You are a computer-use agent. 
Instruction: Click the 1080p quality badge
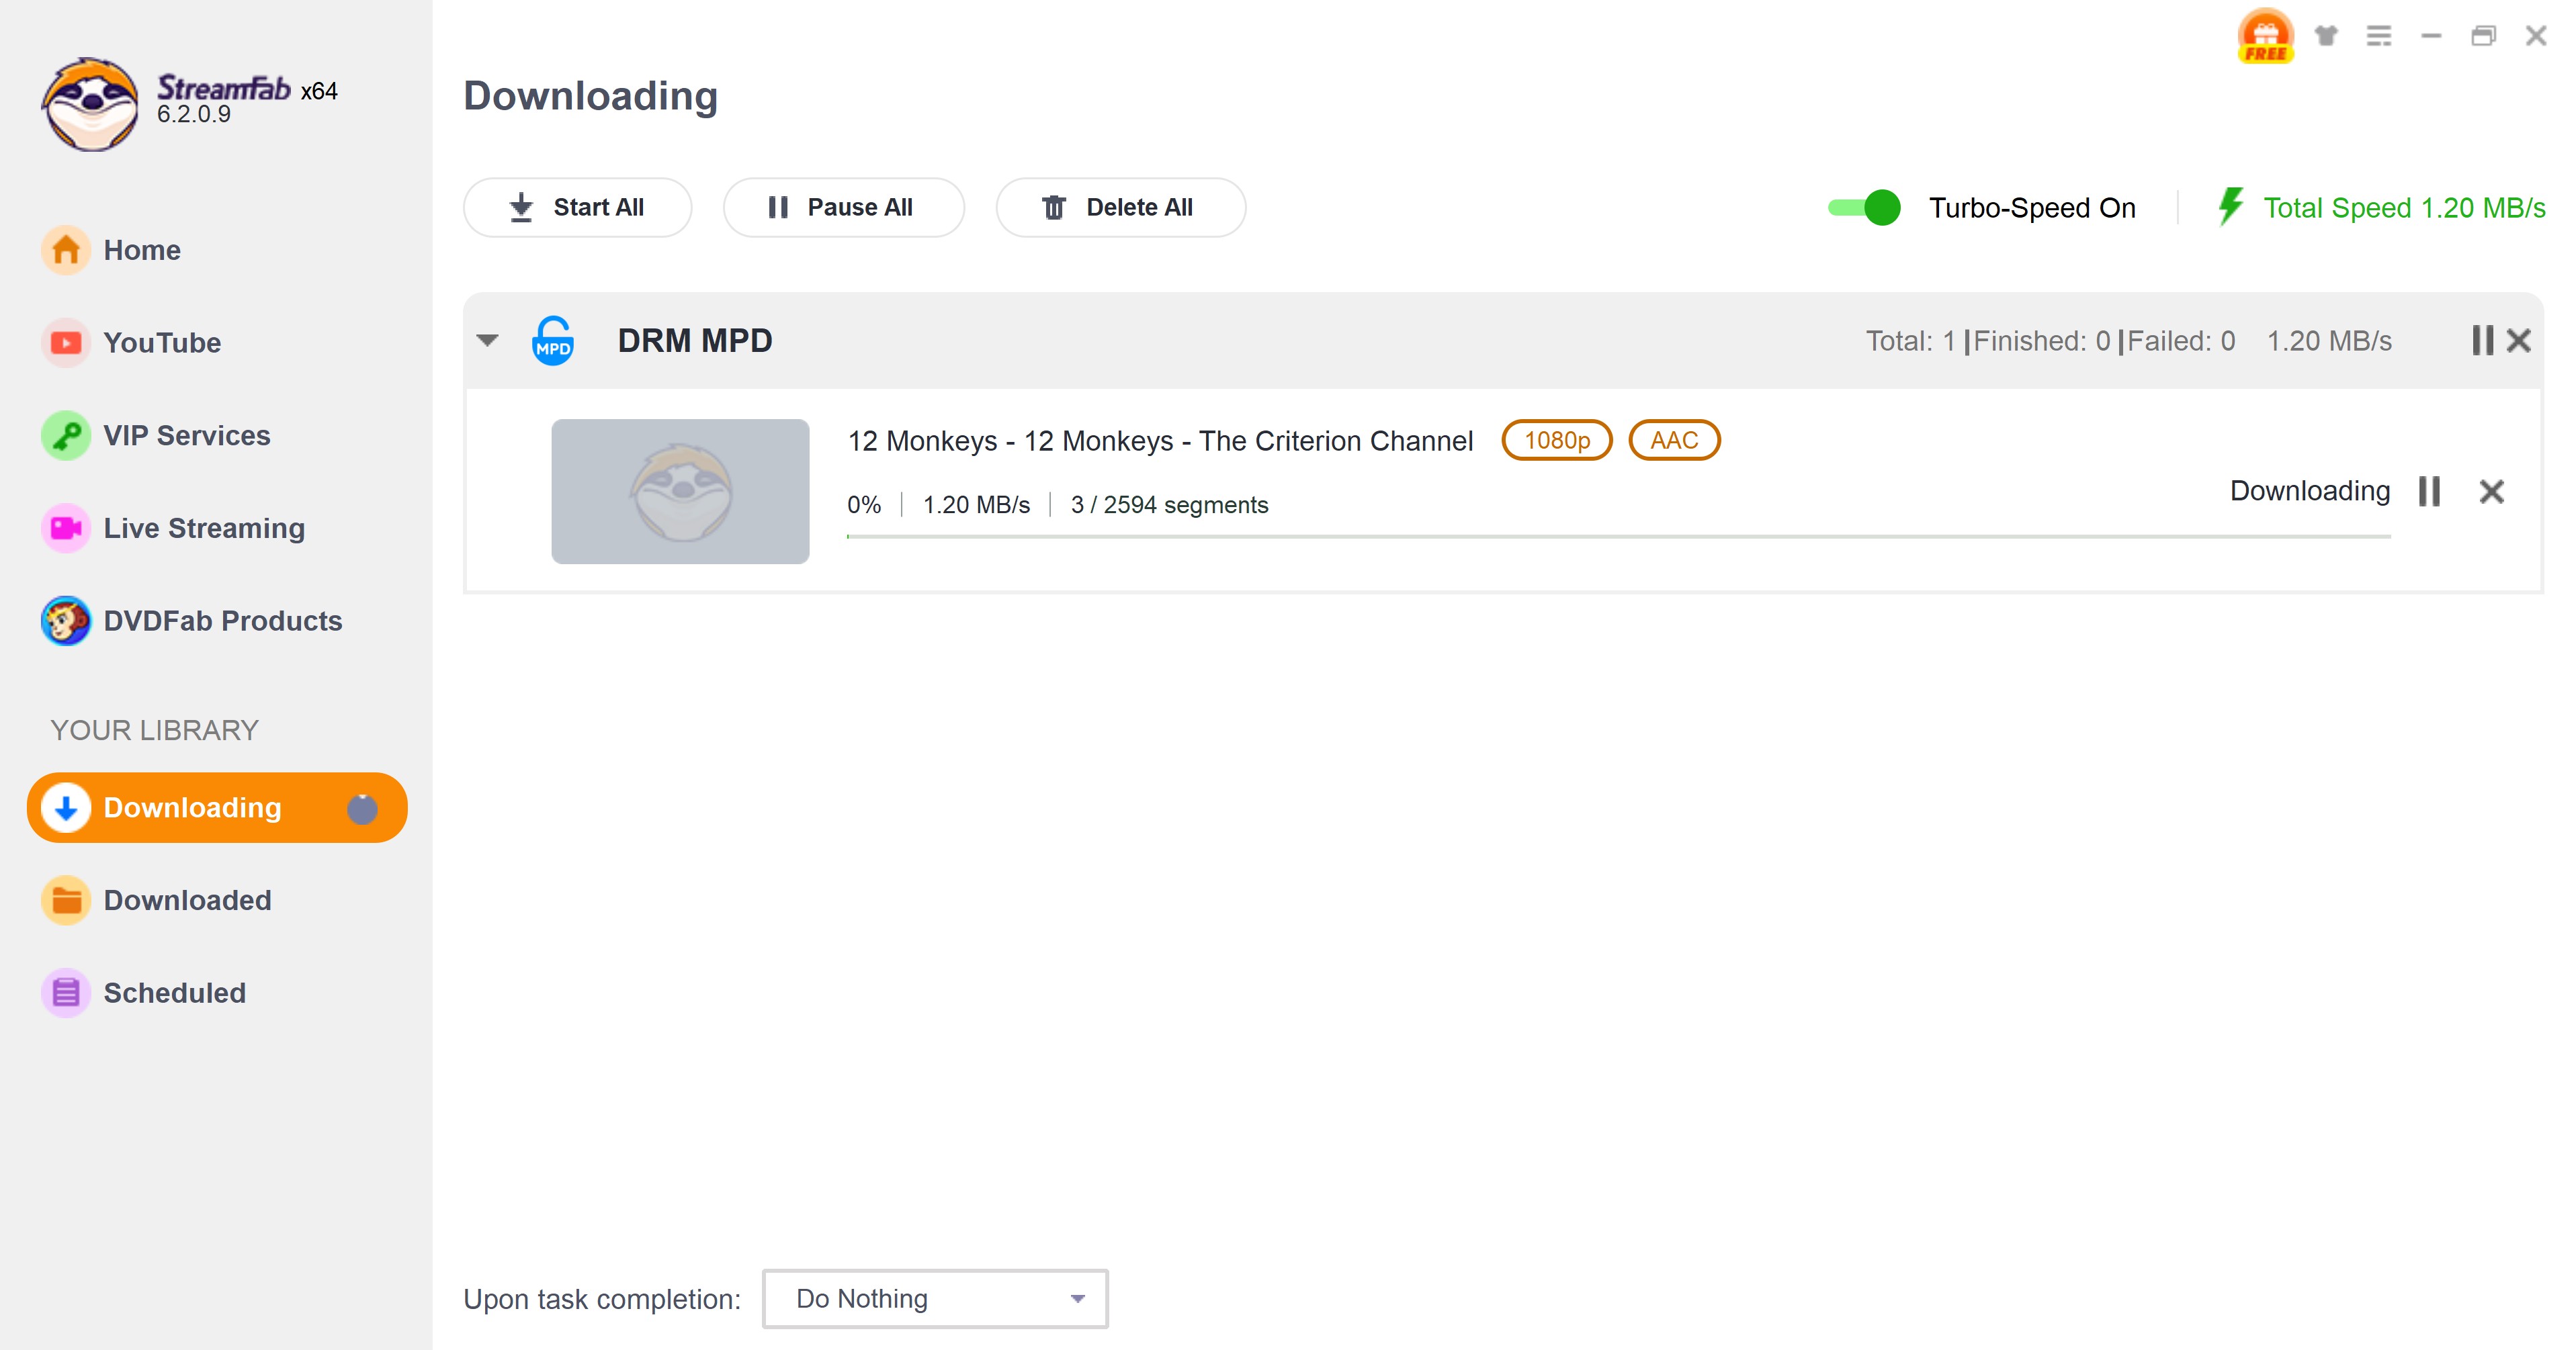pyautogui.click(x=1557, y=440)
